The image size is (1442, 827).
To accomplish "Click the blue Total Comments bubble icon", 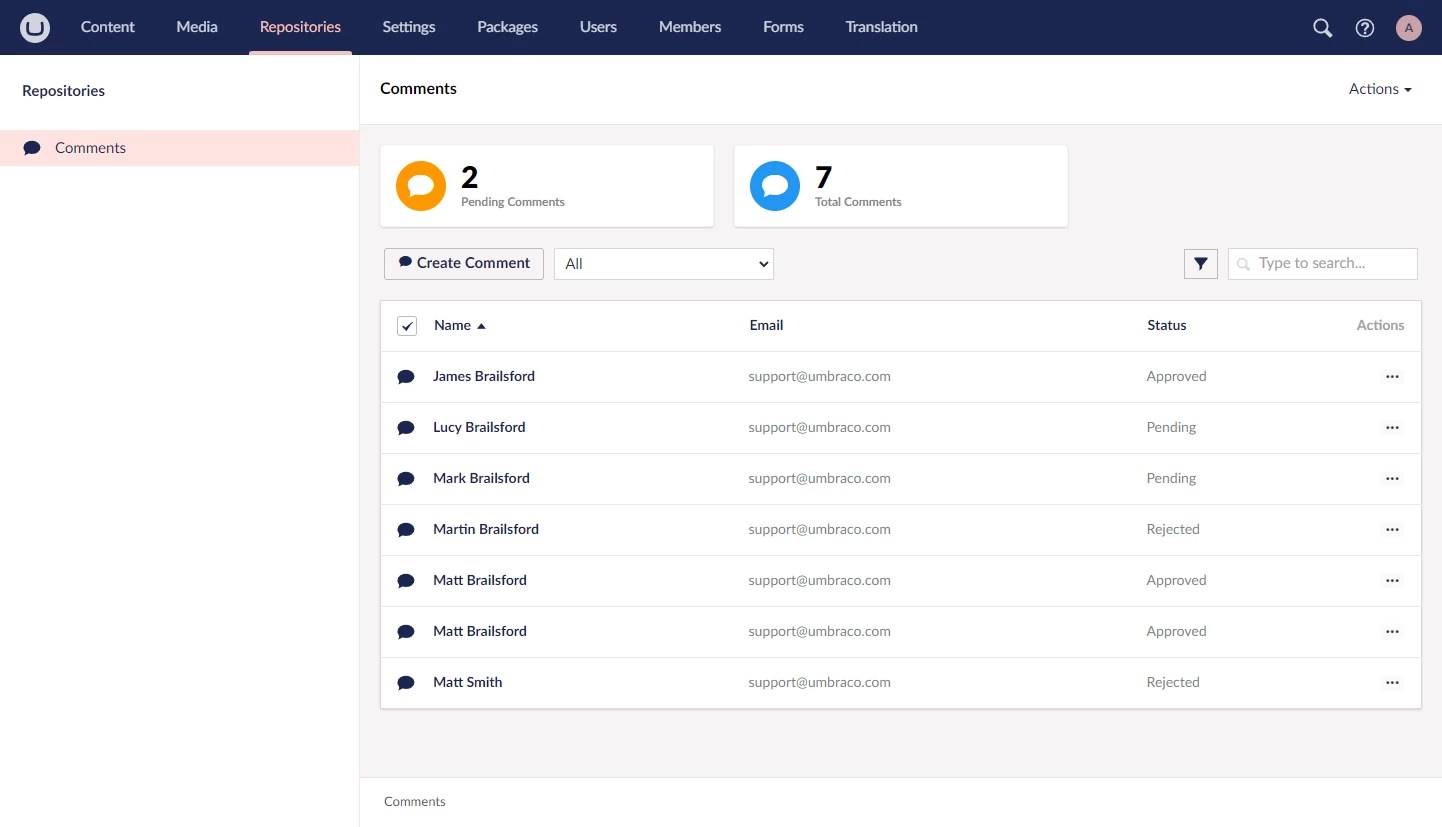I will pos(775,185).
